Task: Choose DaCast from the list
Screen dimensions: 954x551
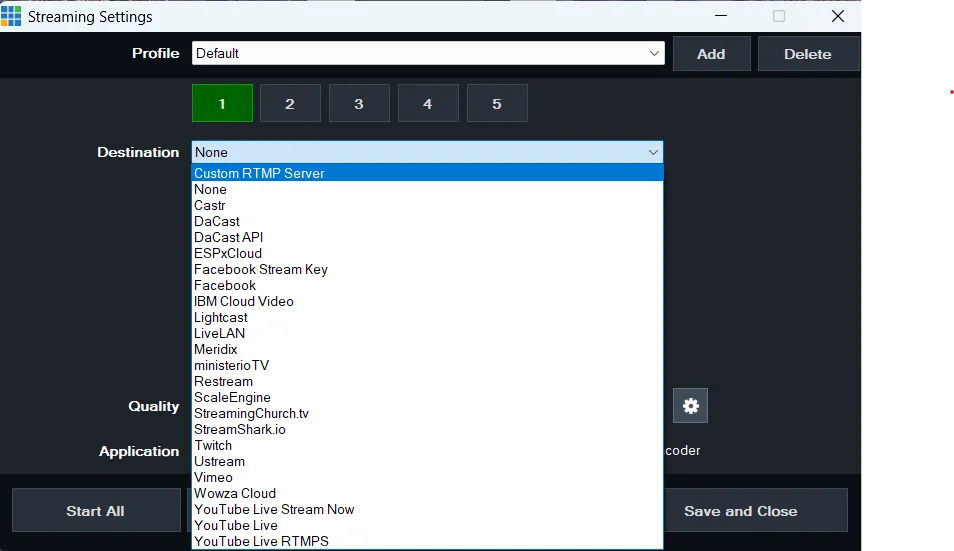Action: [x=427, y=221]
